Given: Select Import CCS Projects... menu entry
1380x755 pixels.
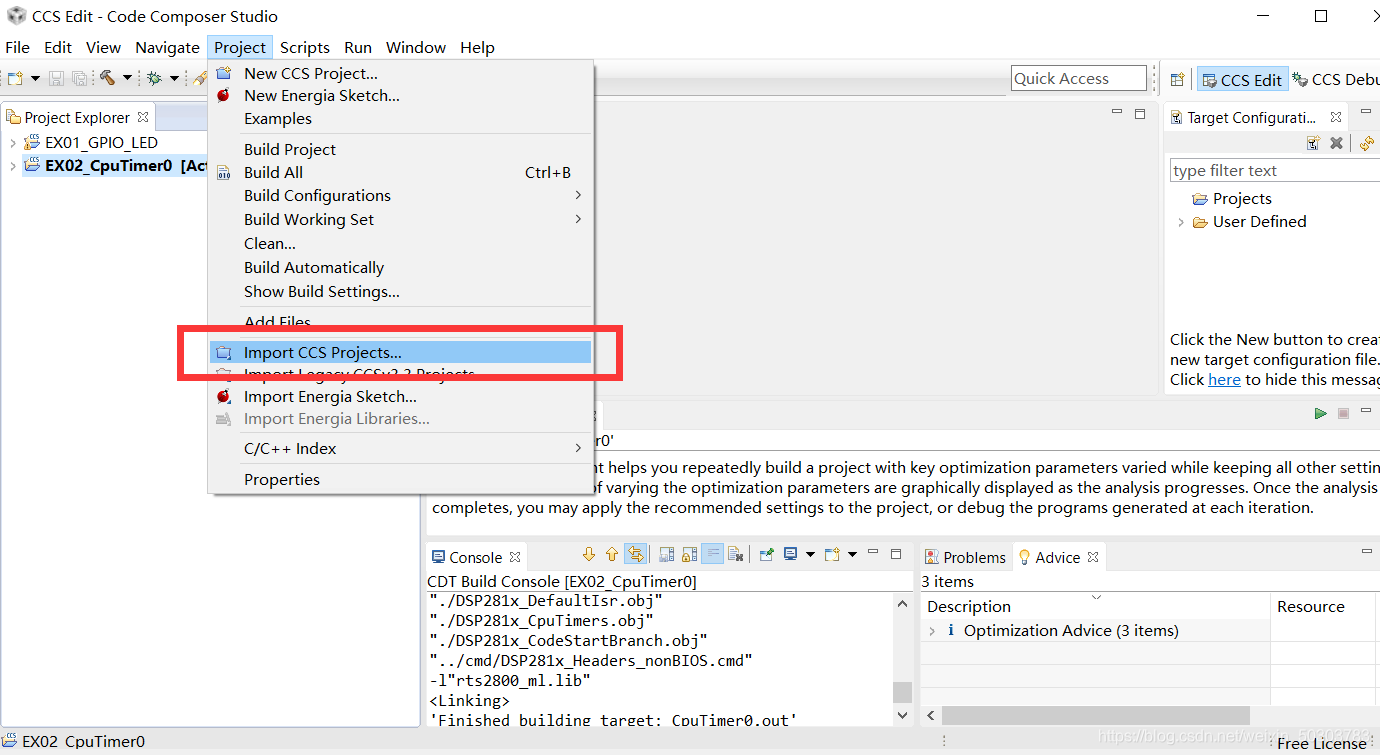Looking at the screenshot, I should (x=400, y=352).
